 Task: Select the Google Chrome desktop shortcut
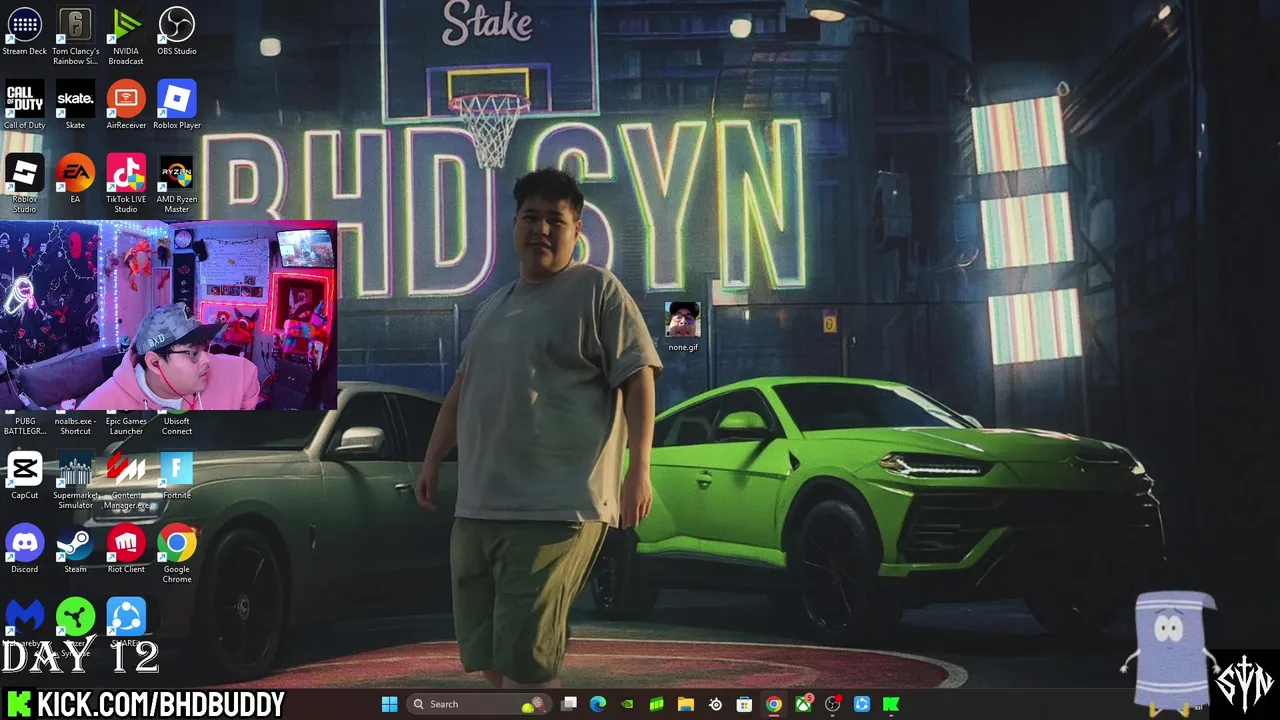(x=177, y=554)
